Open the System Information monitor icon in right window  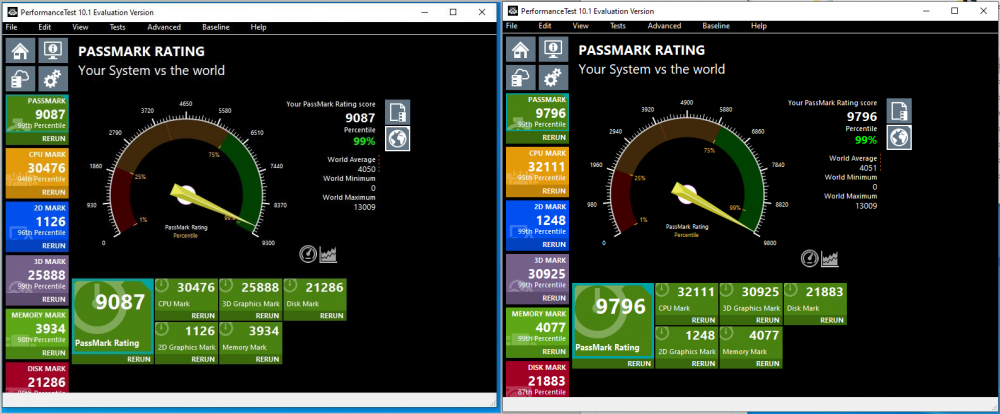[x=554, y=49]
